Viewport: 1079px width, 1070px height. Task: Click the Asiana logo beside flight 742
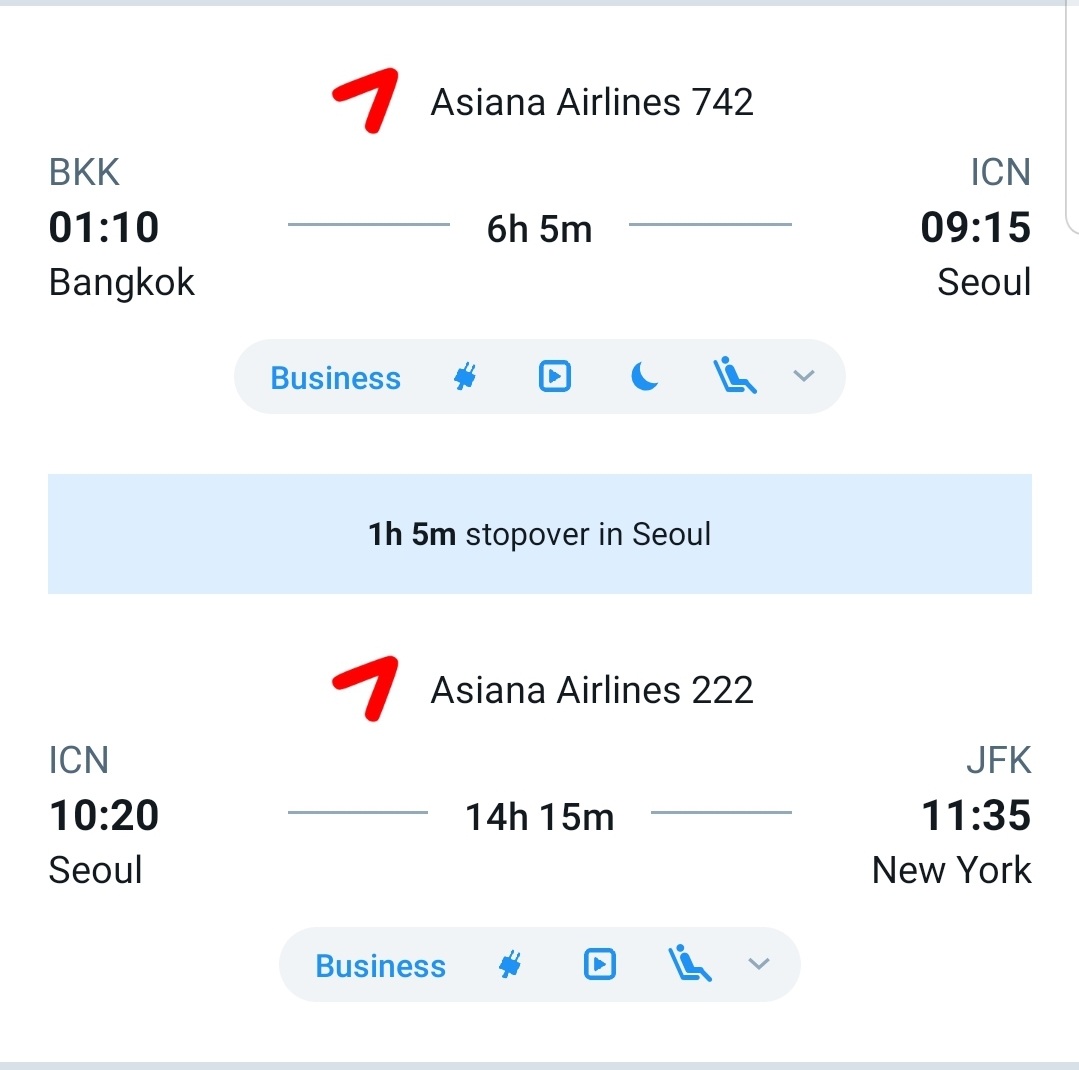pos(366,100)
